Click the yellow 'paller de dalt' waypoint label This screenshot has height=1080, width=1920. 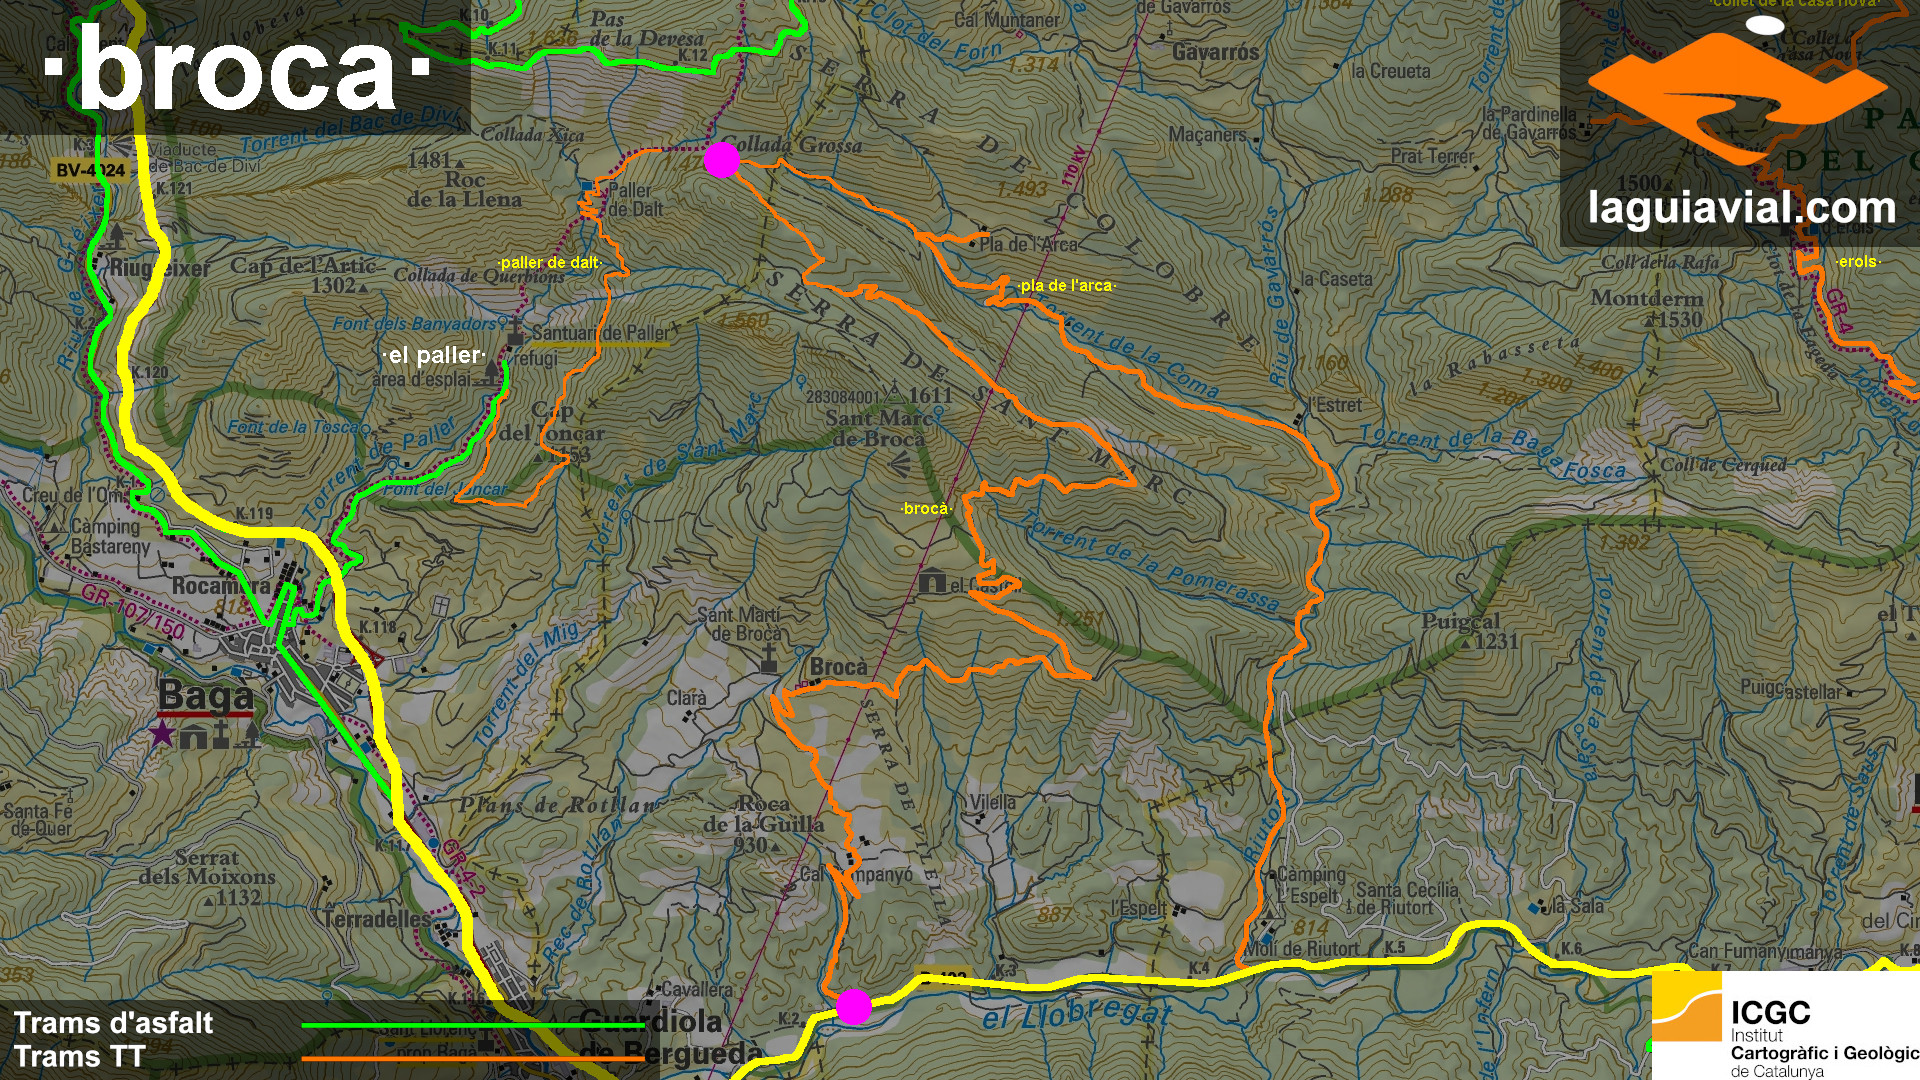click(549, 263)
